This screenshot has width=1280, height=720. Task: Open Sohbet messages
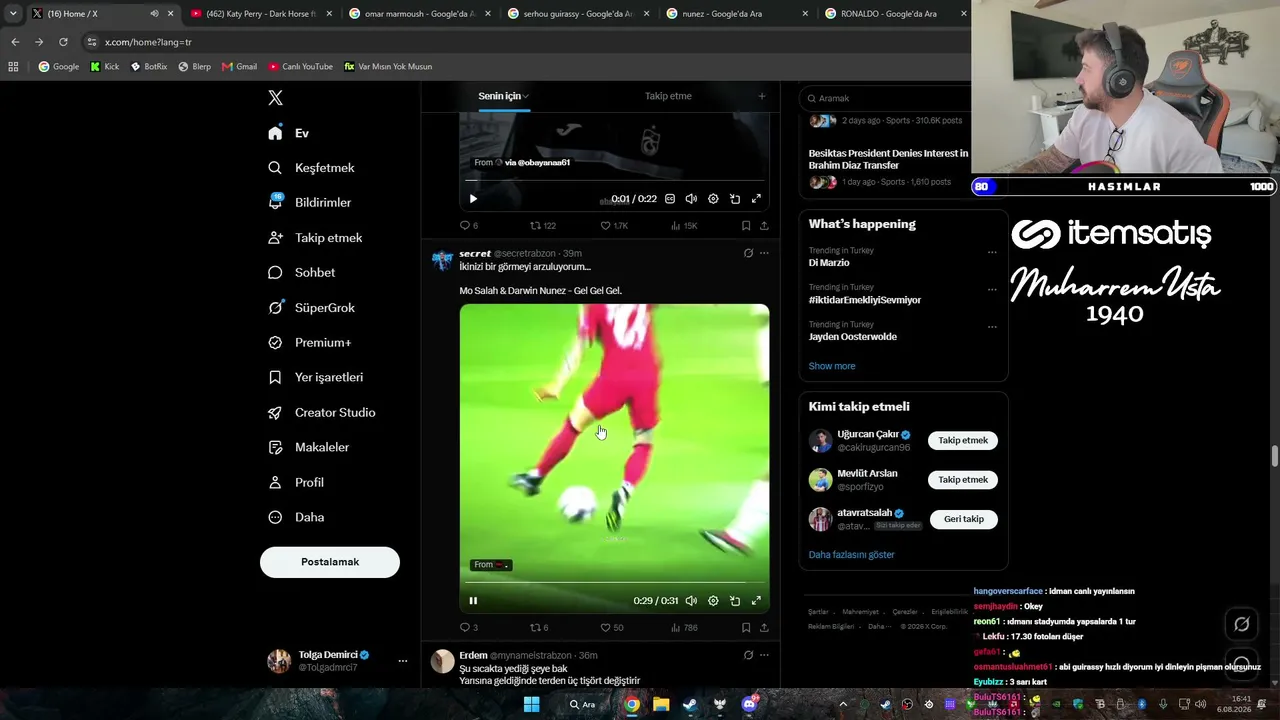(301, 273)
